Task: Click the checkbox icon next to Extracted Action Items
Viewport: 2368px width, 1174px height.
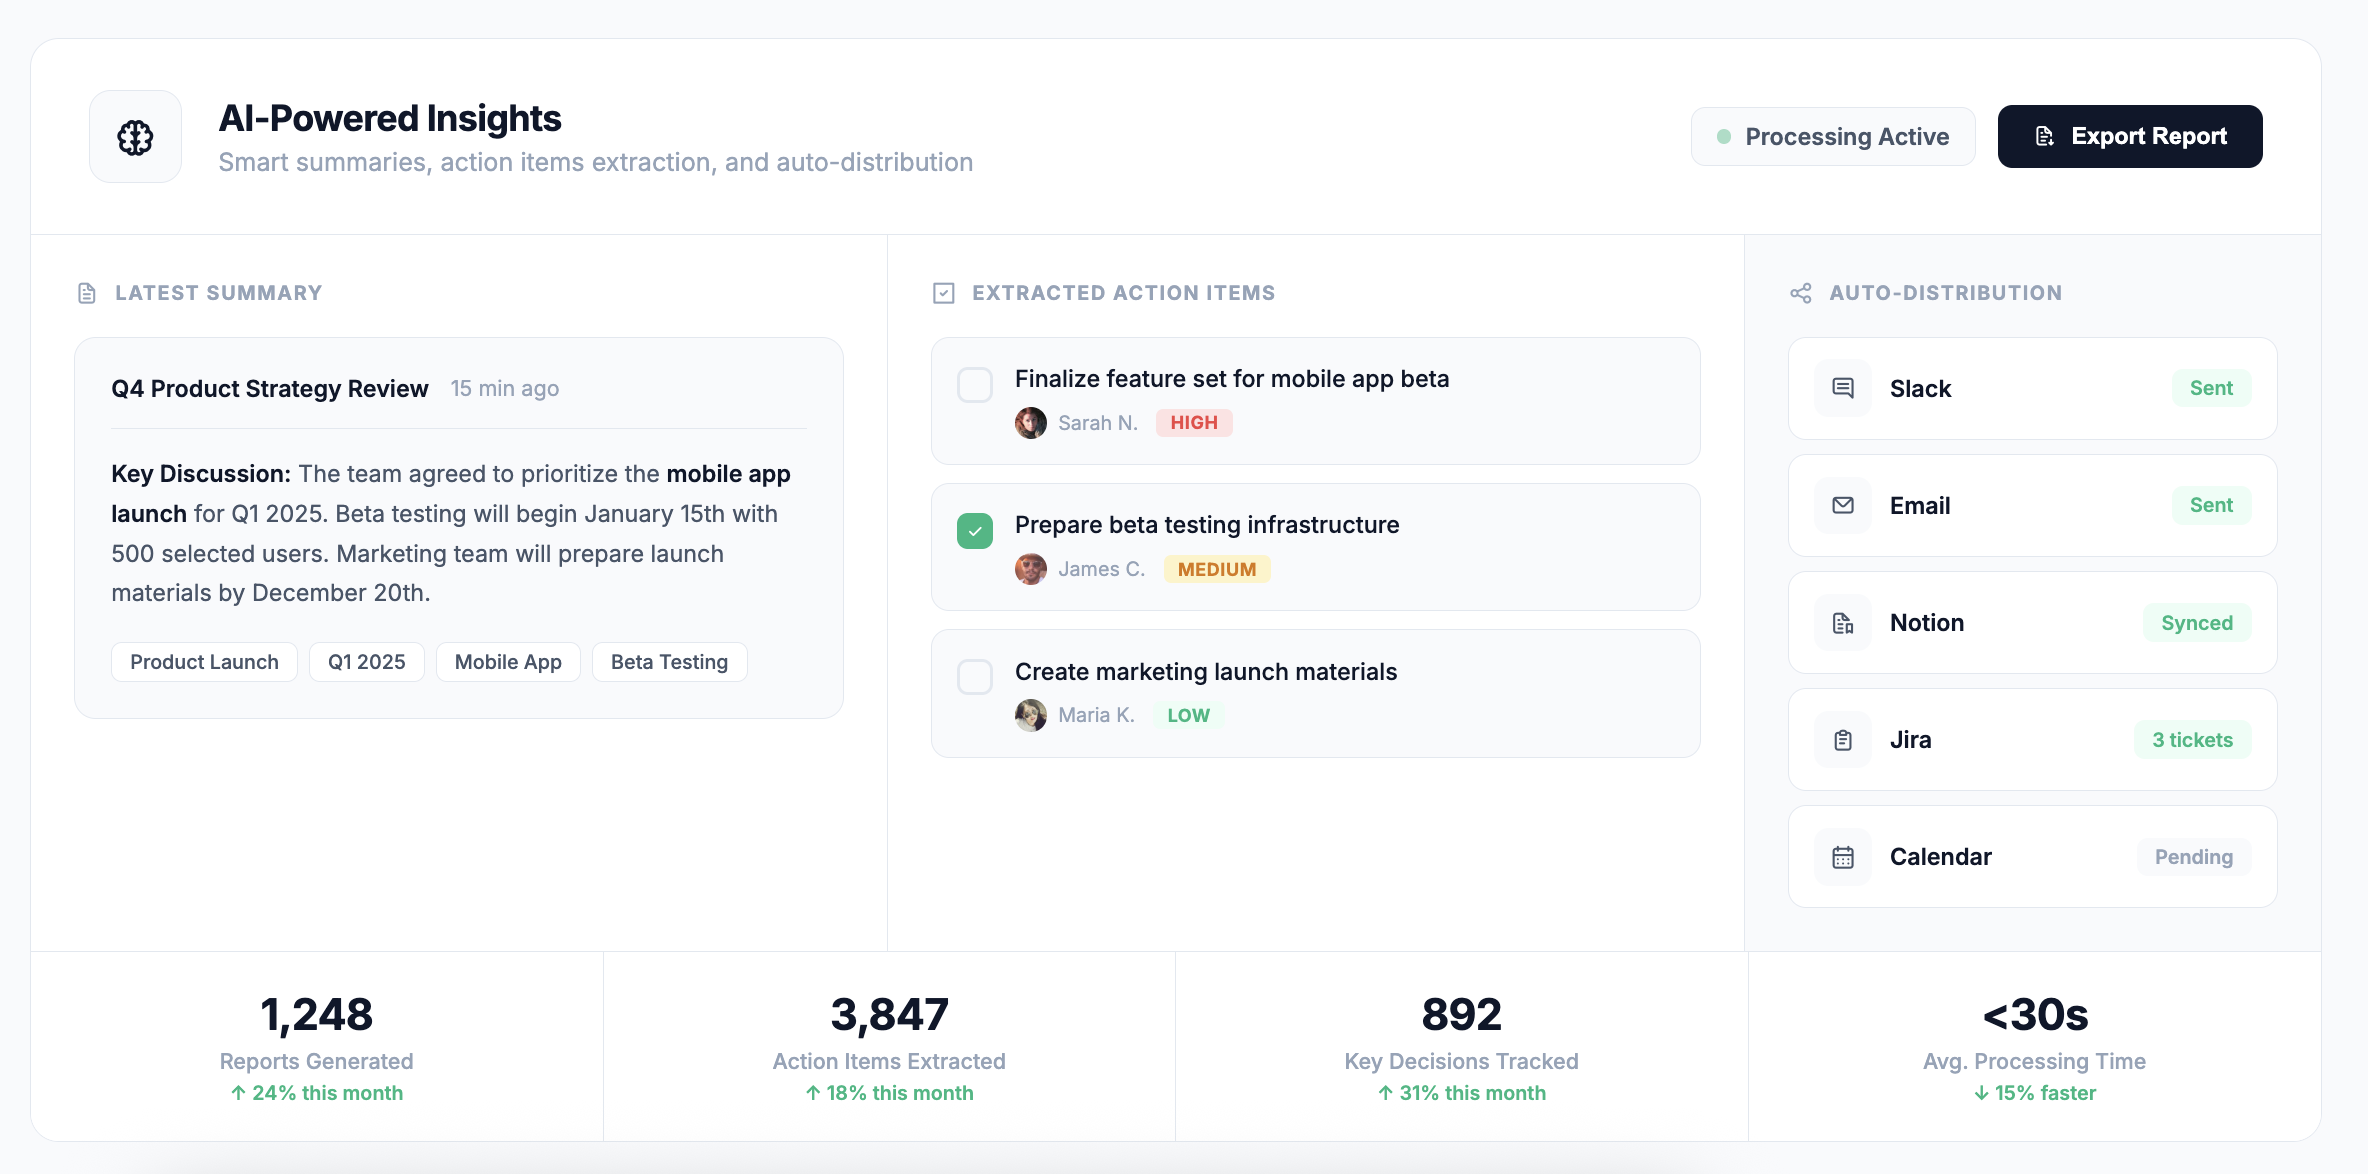Action: (x=943, y=292)
